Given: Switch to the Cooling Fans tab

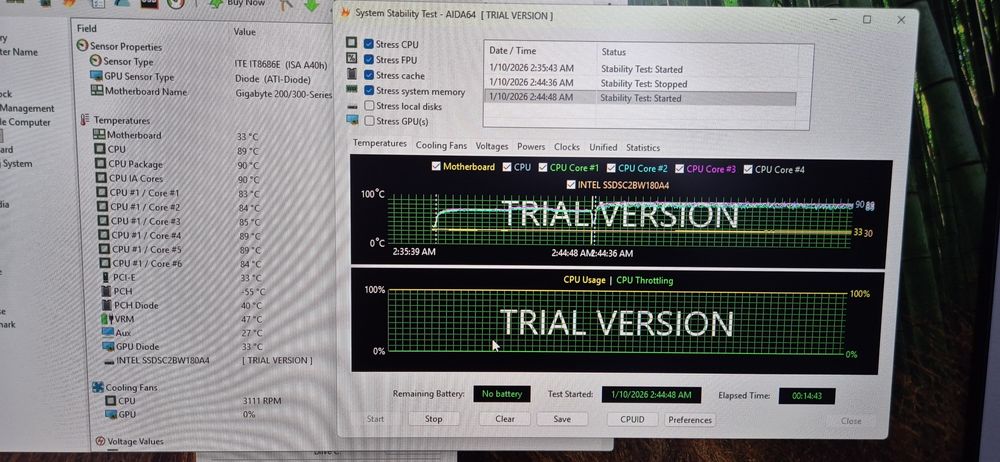Looking at the screenshot, I should click(441, 145).
